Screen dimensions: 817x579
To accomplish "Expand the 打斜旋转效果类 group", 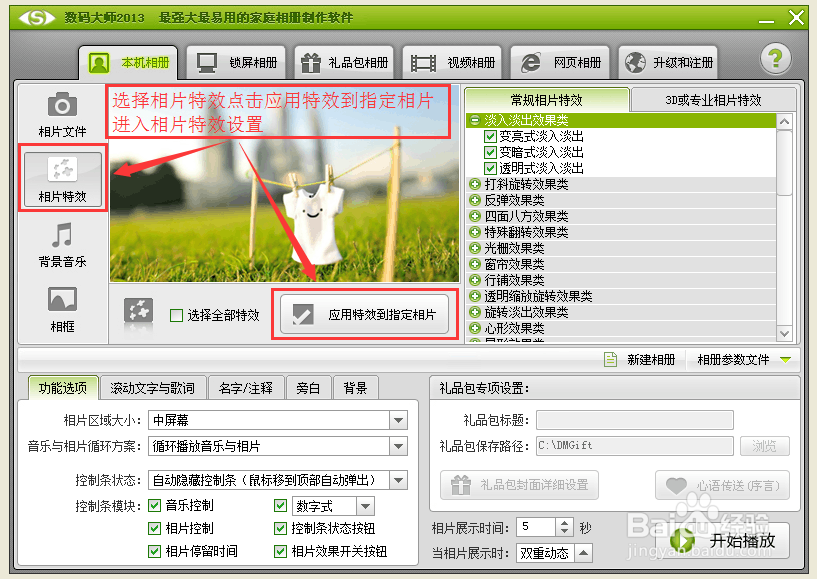I will click(474, 184).
